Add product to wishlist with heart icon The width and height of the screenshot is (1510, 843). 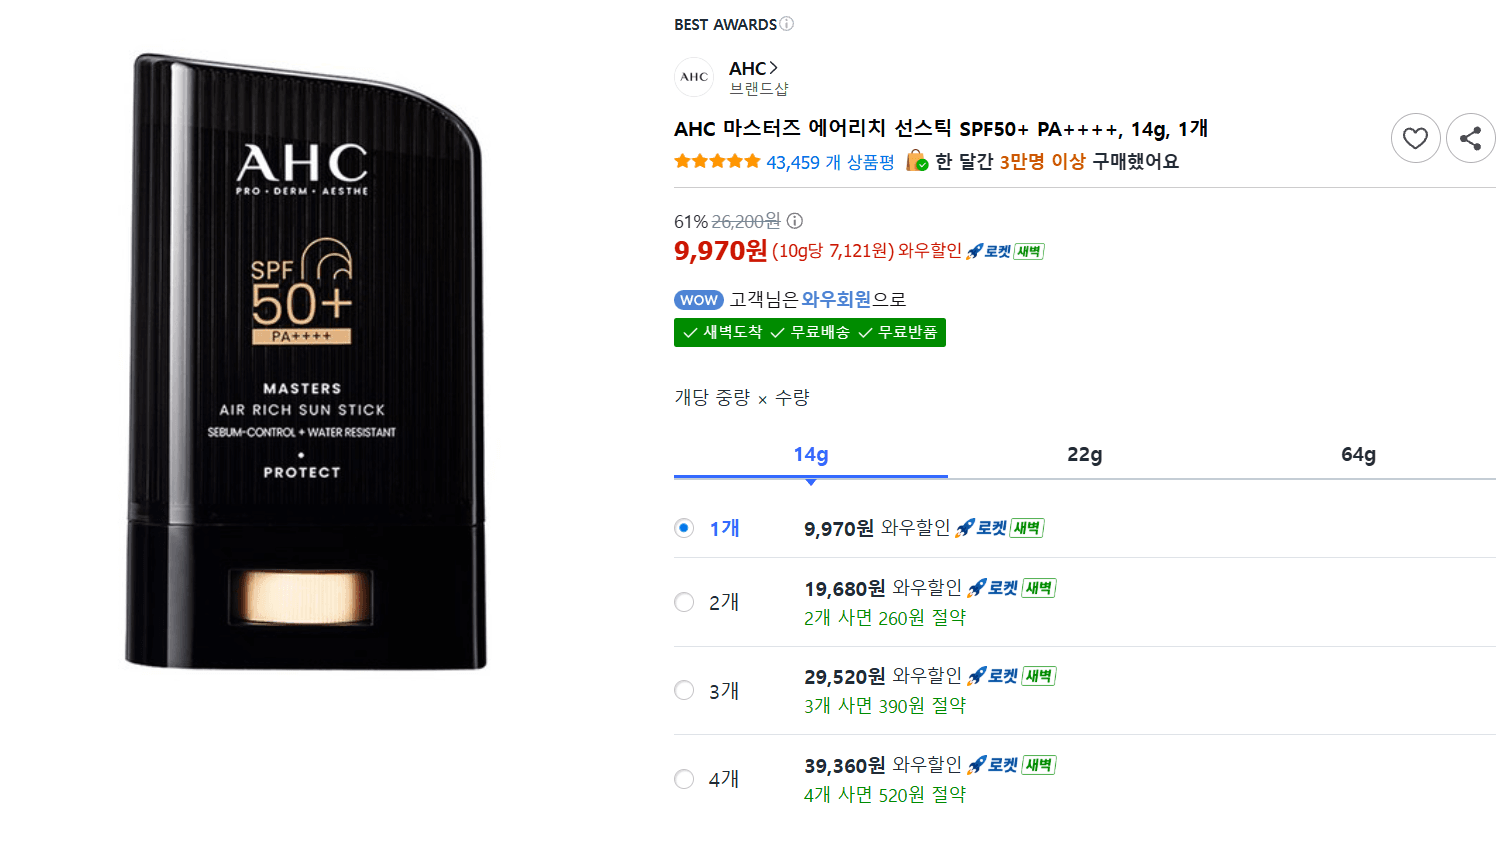(x=1415, y=138)
